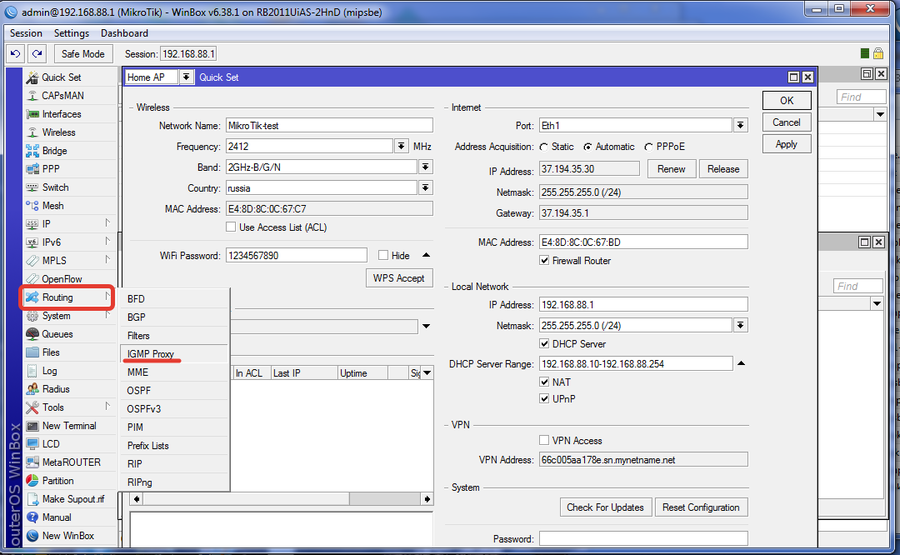Click the Undo arrow in toolbar

(x=15, y=54)
